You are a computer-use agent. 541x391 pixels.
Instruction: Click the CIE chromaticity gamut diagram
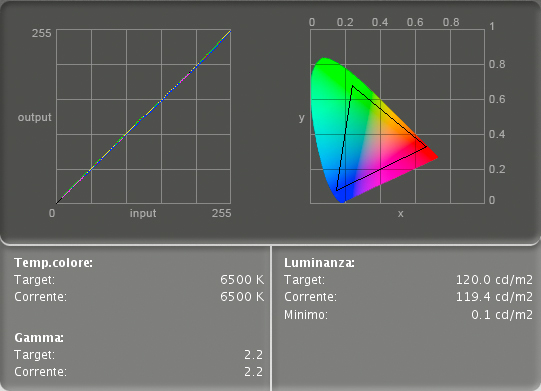coord(397,116)
